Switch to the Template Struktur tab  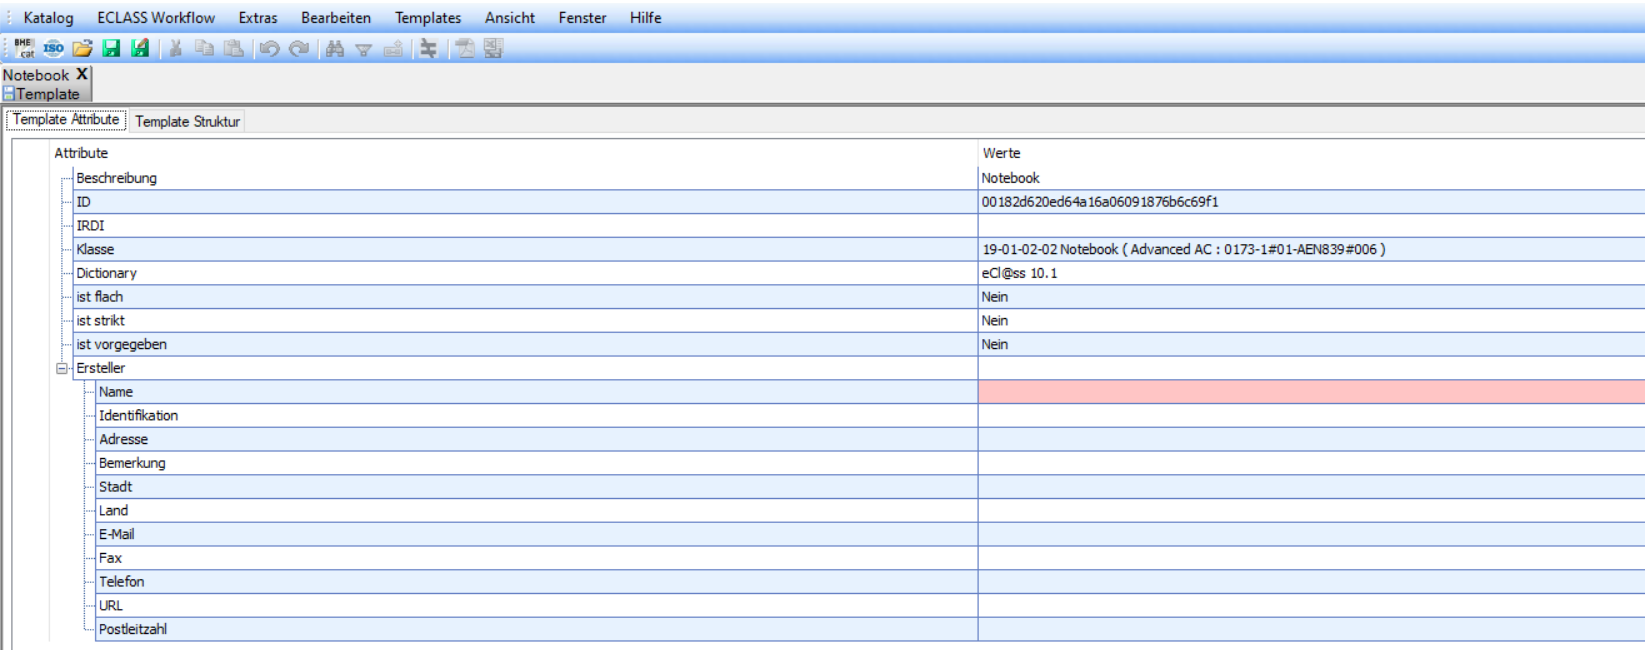tap(187, 121)
